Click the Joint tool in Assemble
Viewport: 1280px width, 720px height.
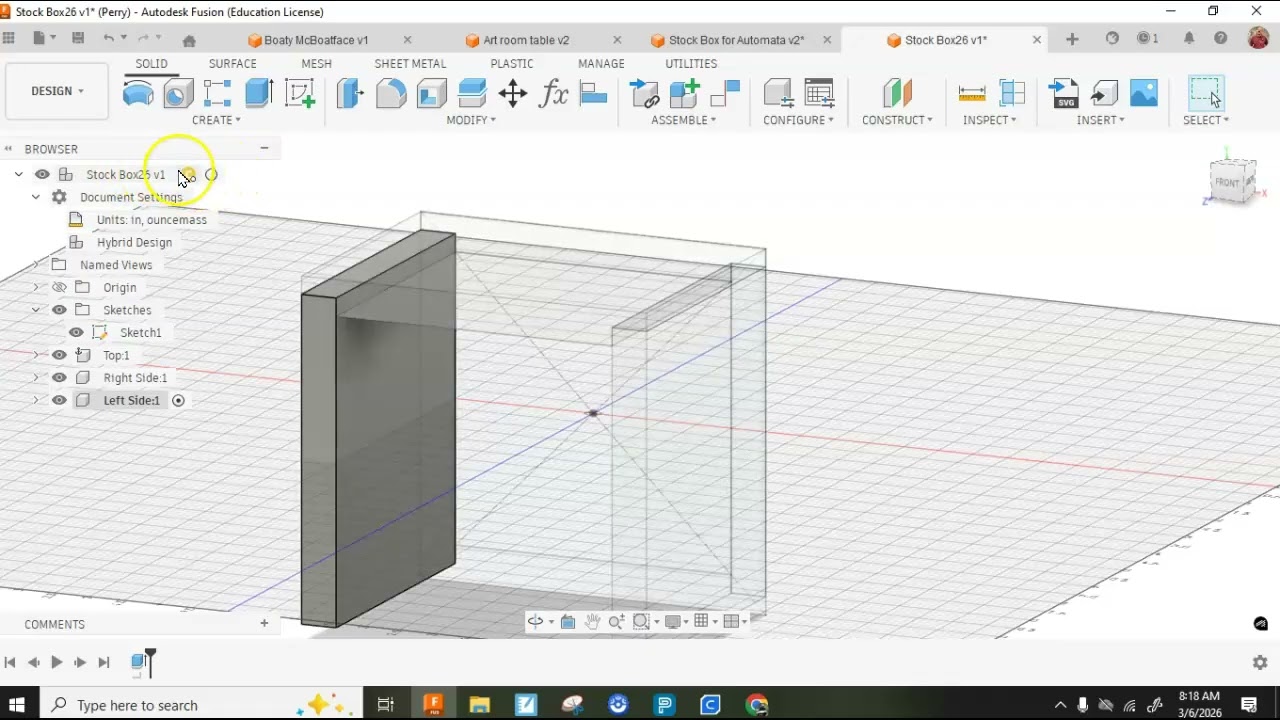644,94
